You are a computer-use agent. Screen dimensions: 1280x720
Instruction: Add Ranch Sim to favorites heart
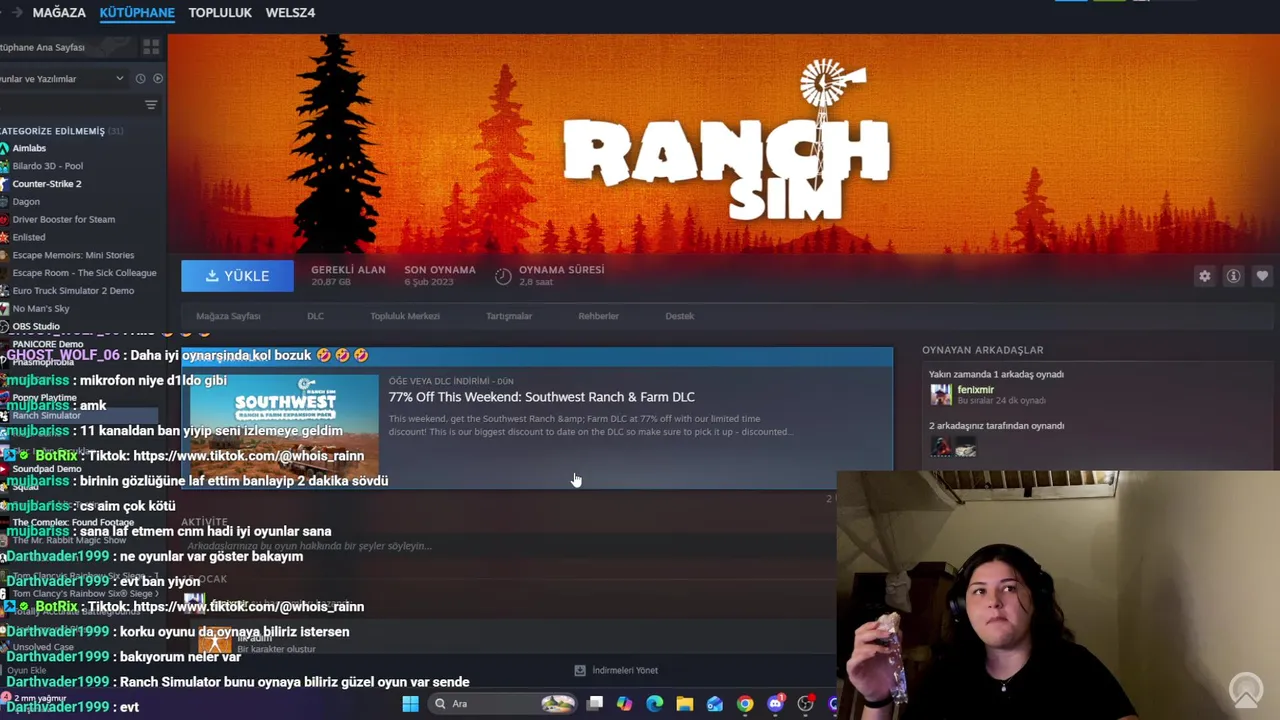(1262, 276)
